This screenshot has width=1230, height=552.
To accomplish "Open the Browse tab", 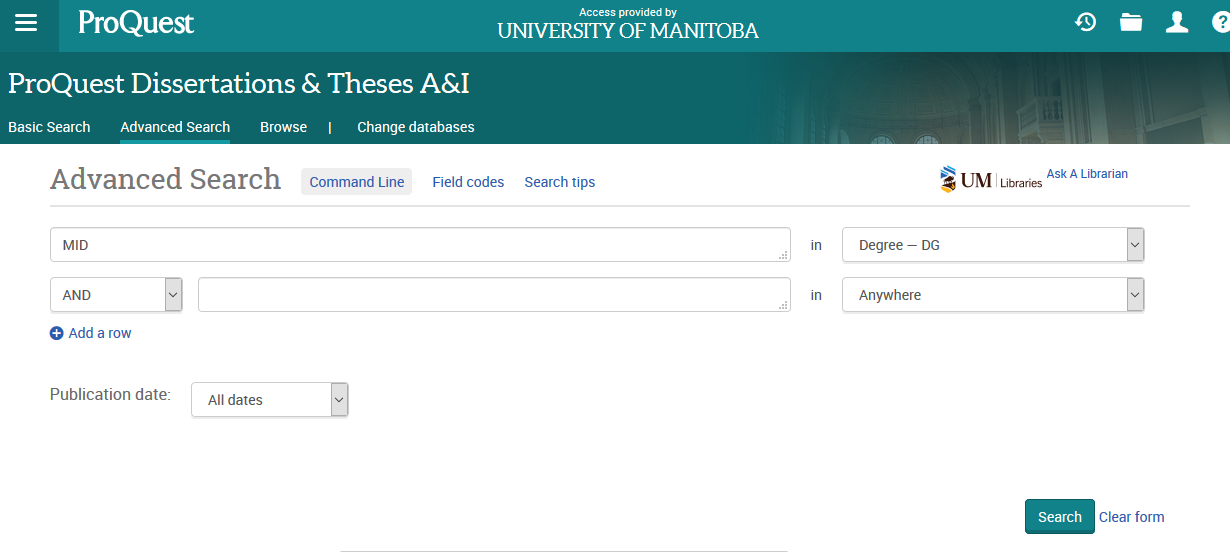I will point(283,127).
